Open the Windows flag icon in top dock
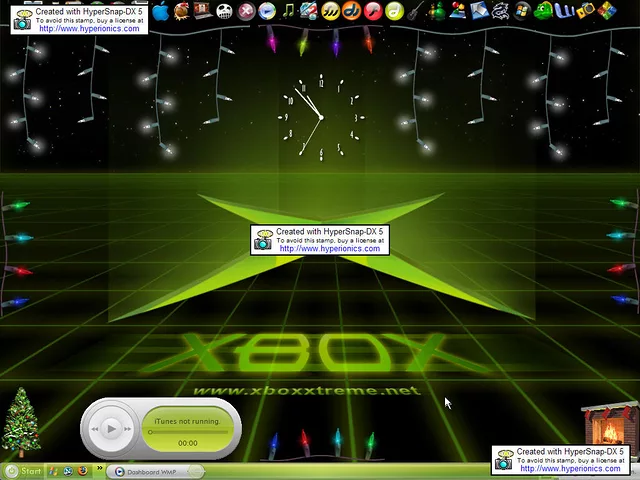 click(x=521, y=11)
